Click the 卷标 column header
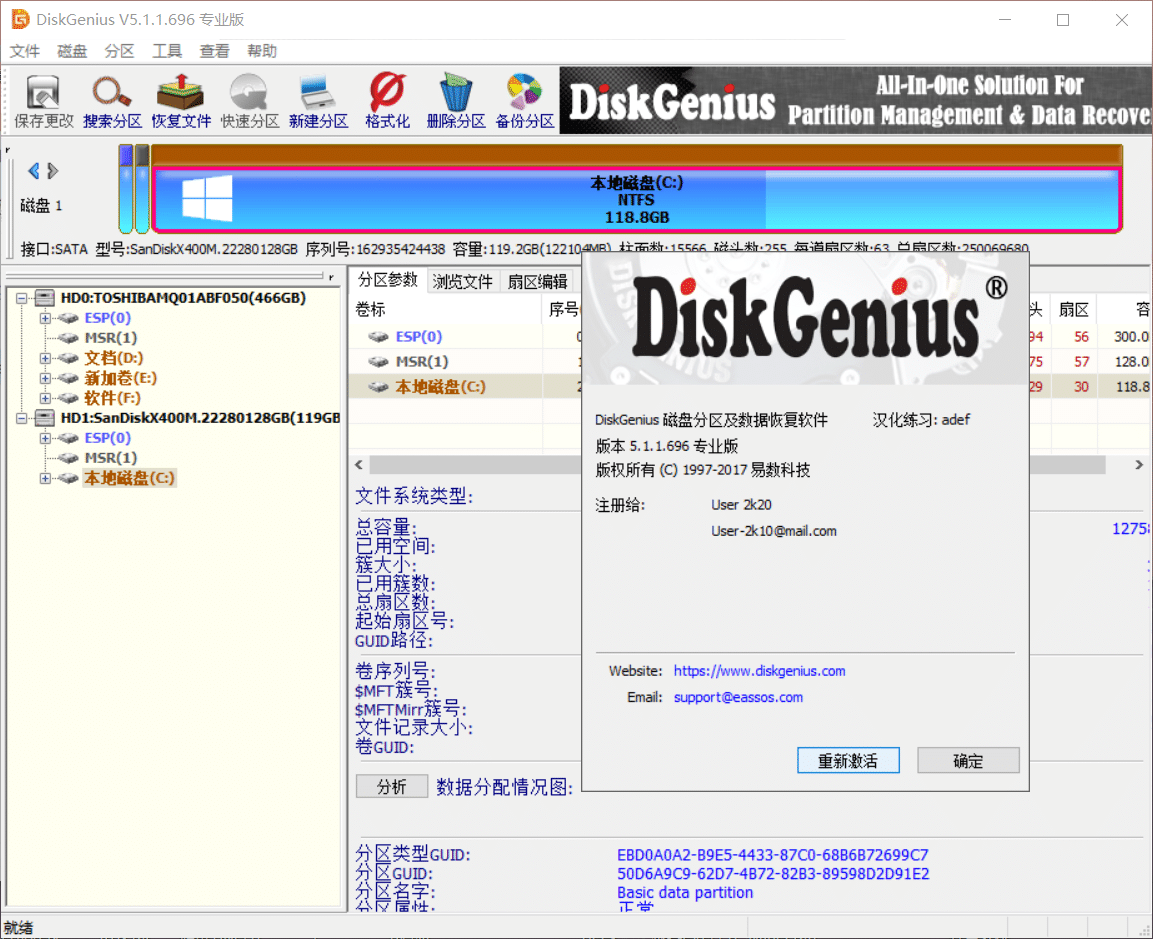This screenshot has width=1153, height=939. point(447,310)
